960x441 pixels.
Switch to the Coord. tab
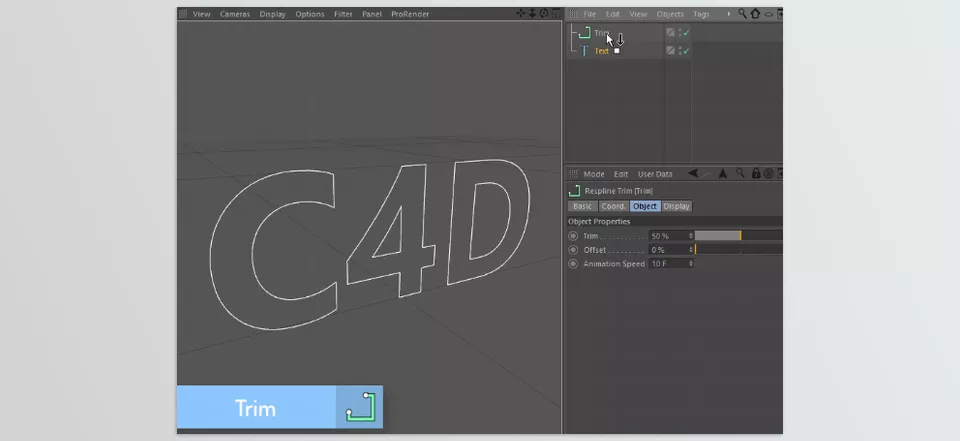613,206
